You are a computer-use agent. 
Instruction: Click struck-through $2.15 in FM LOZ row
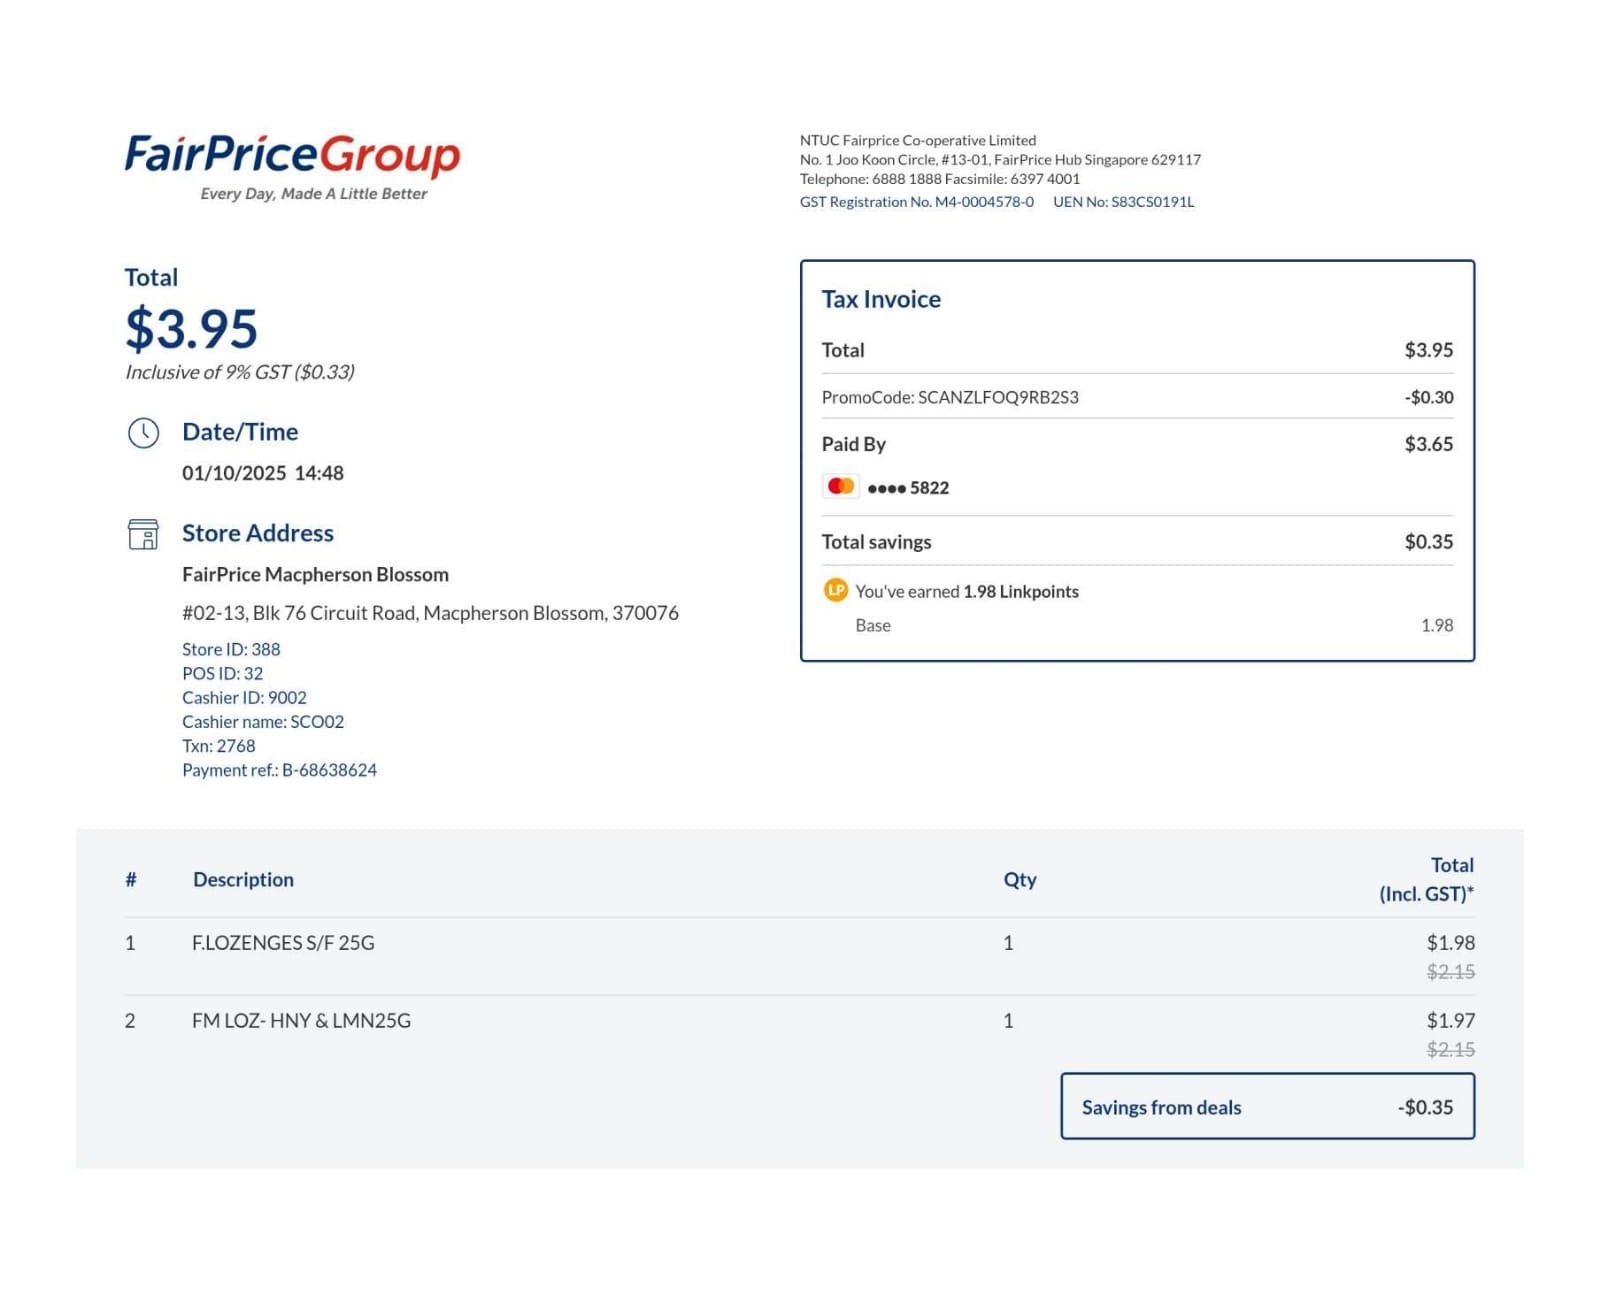point(1451,1049)
